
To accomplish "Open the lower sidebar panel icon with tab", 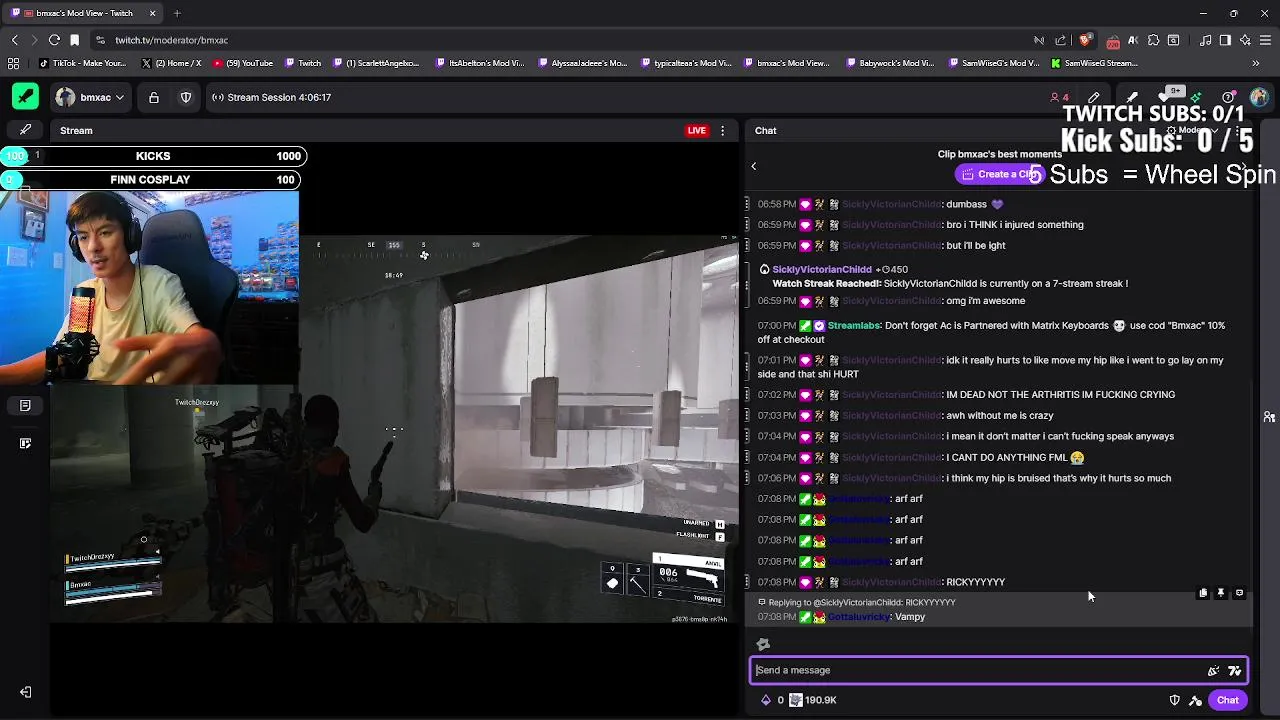I will 25,443.
